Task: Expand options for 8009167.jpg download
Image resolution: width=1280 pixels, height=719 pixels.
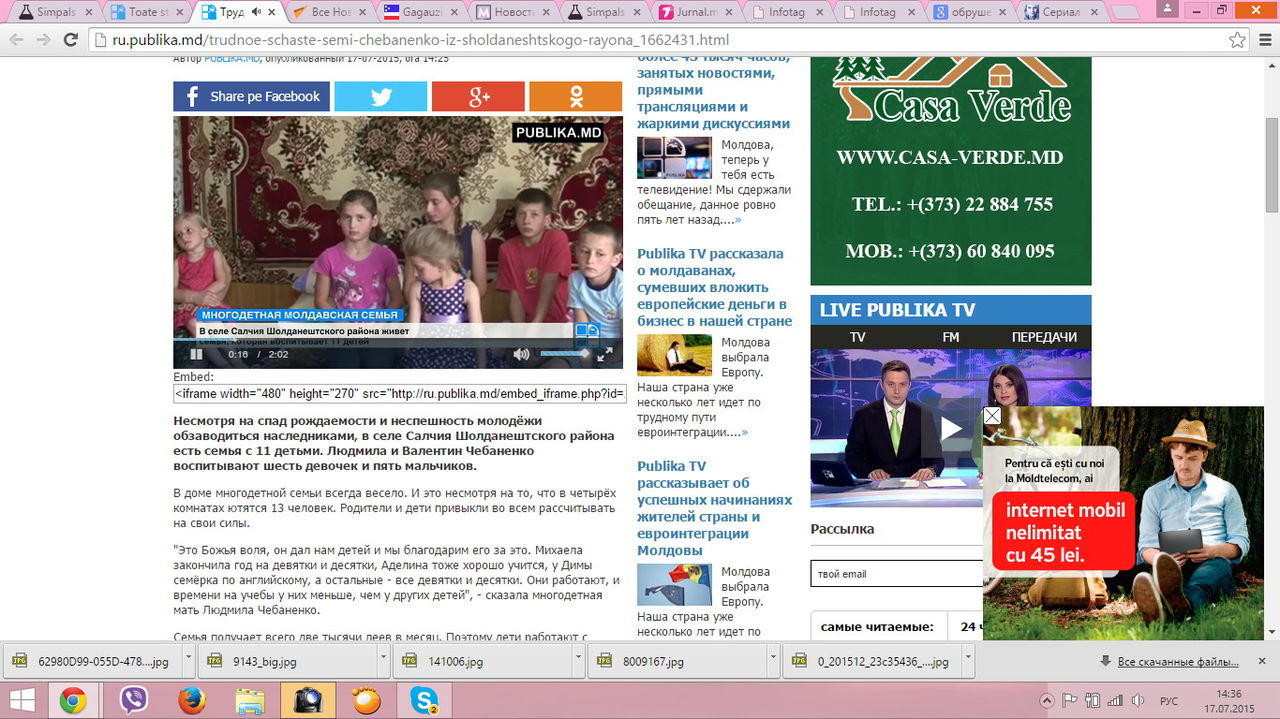Action: [x=774, y=661]
